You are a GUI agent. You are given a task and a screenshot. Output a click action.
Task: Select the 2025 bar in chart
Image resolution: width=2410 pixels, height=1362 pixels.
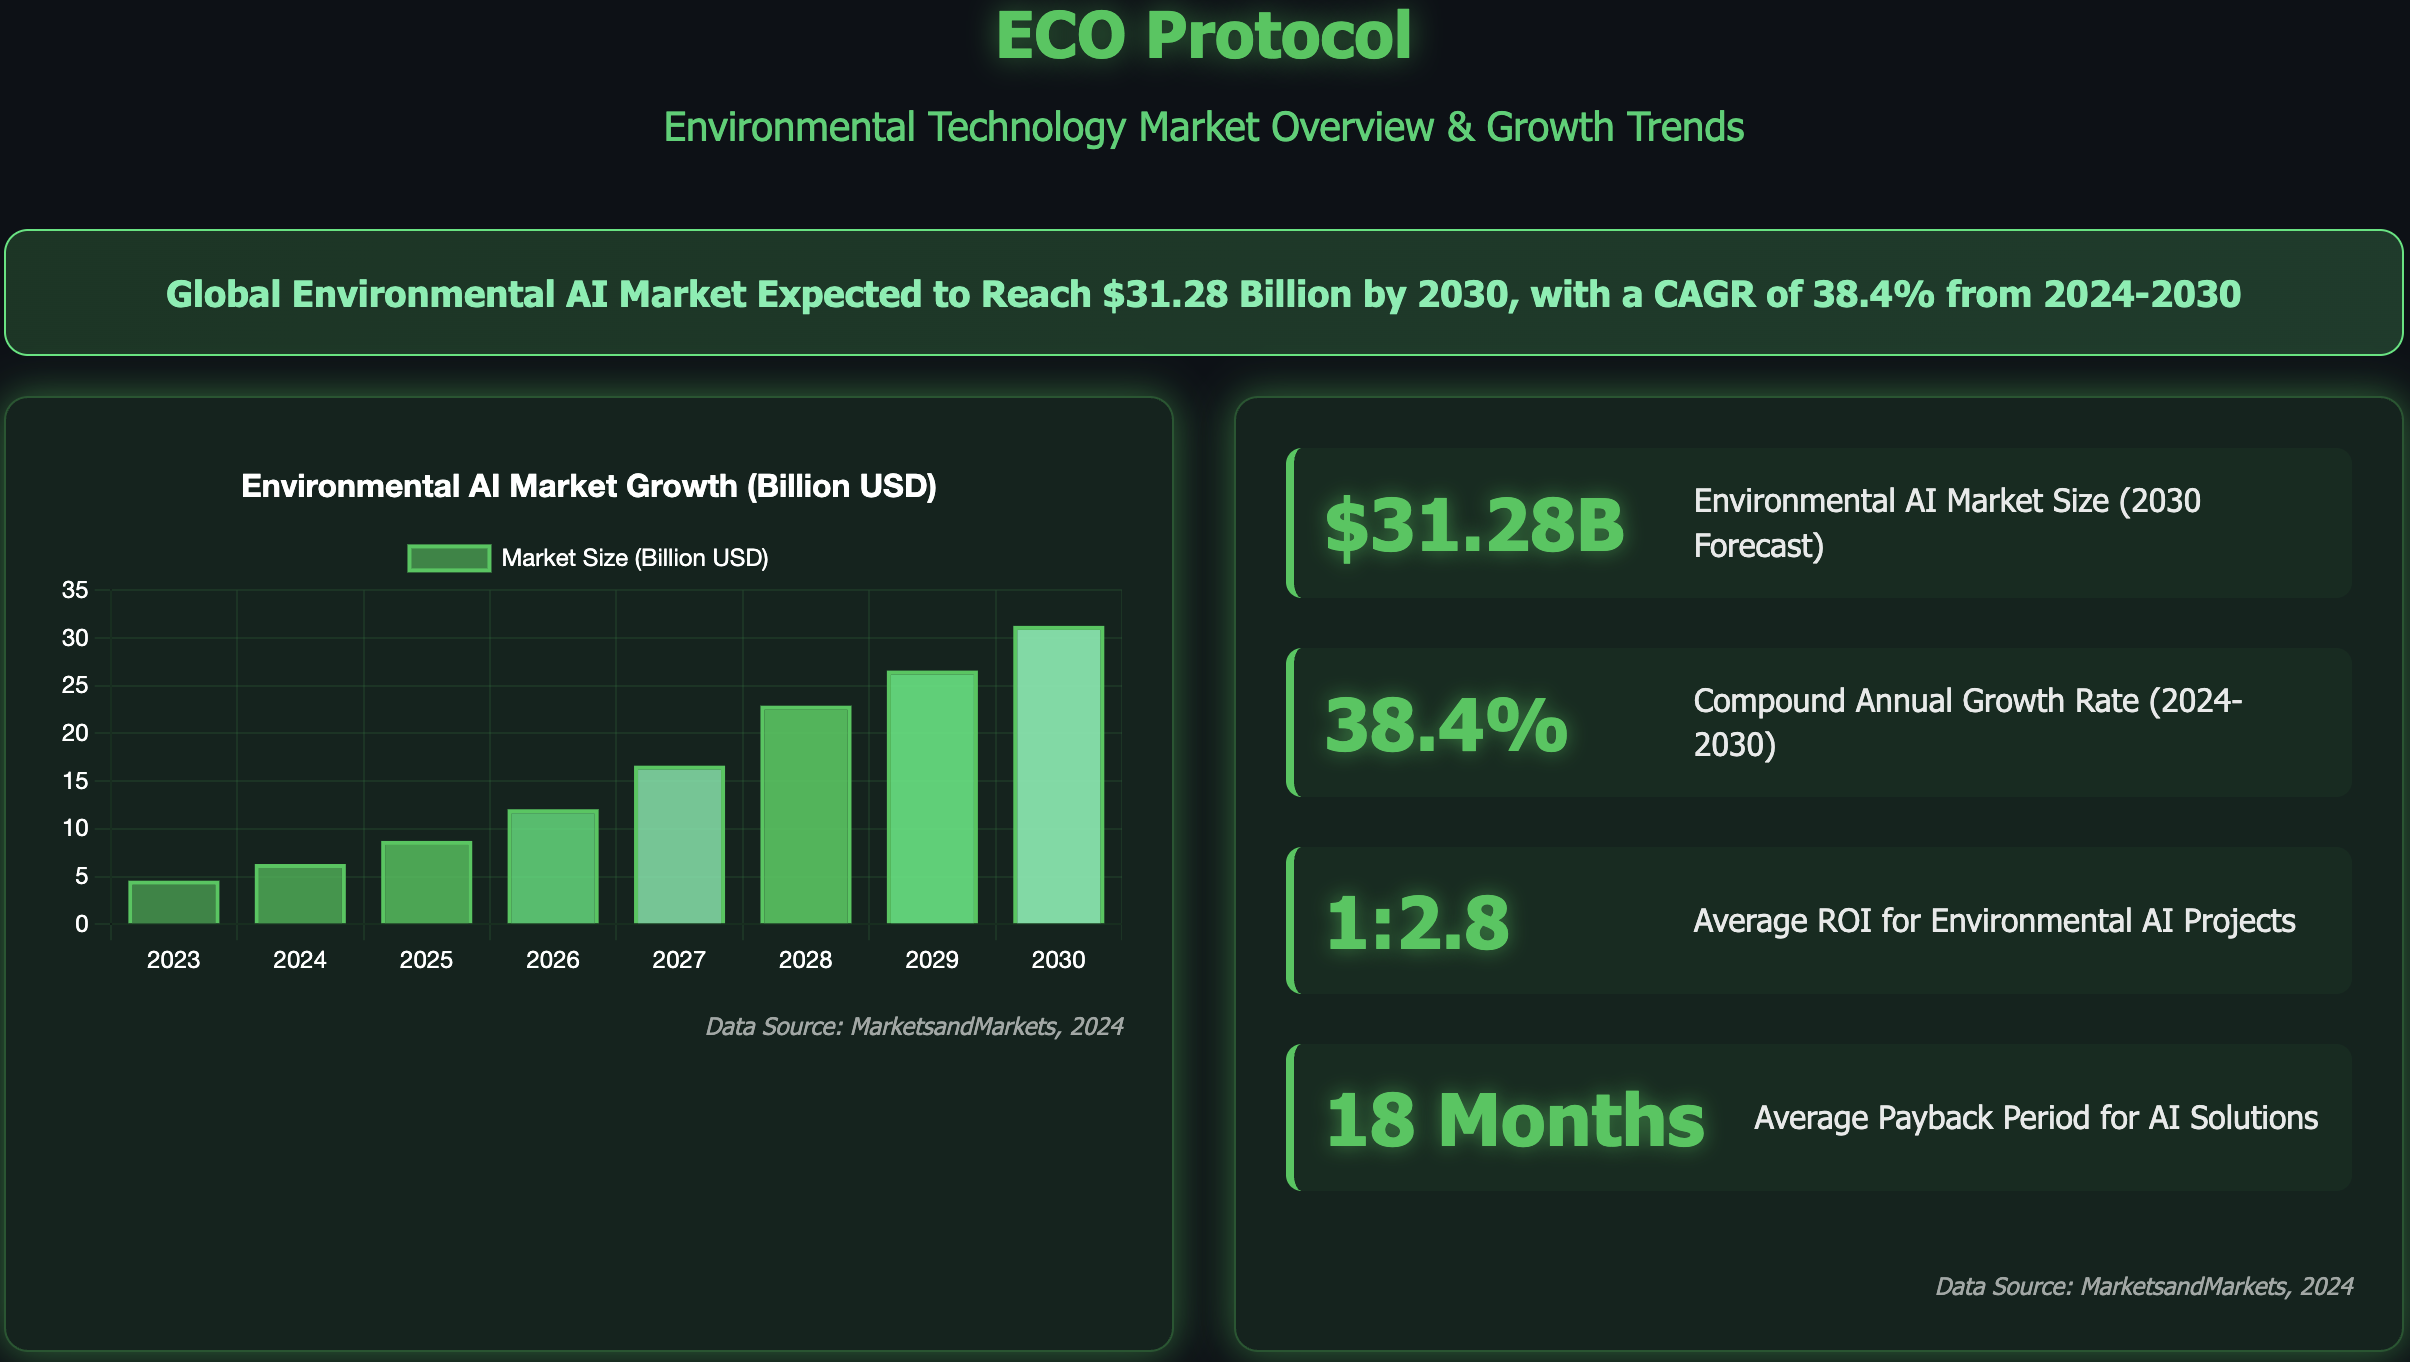coord(426,882)
